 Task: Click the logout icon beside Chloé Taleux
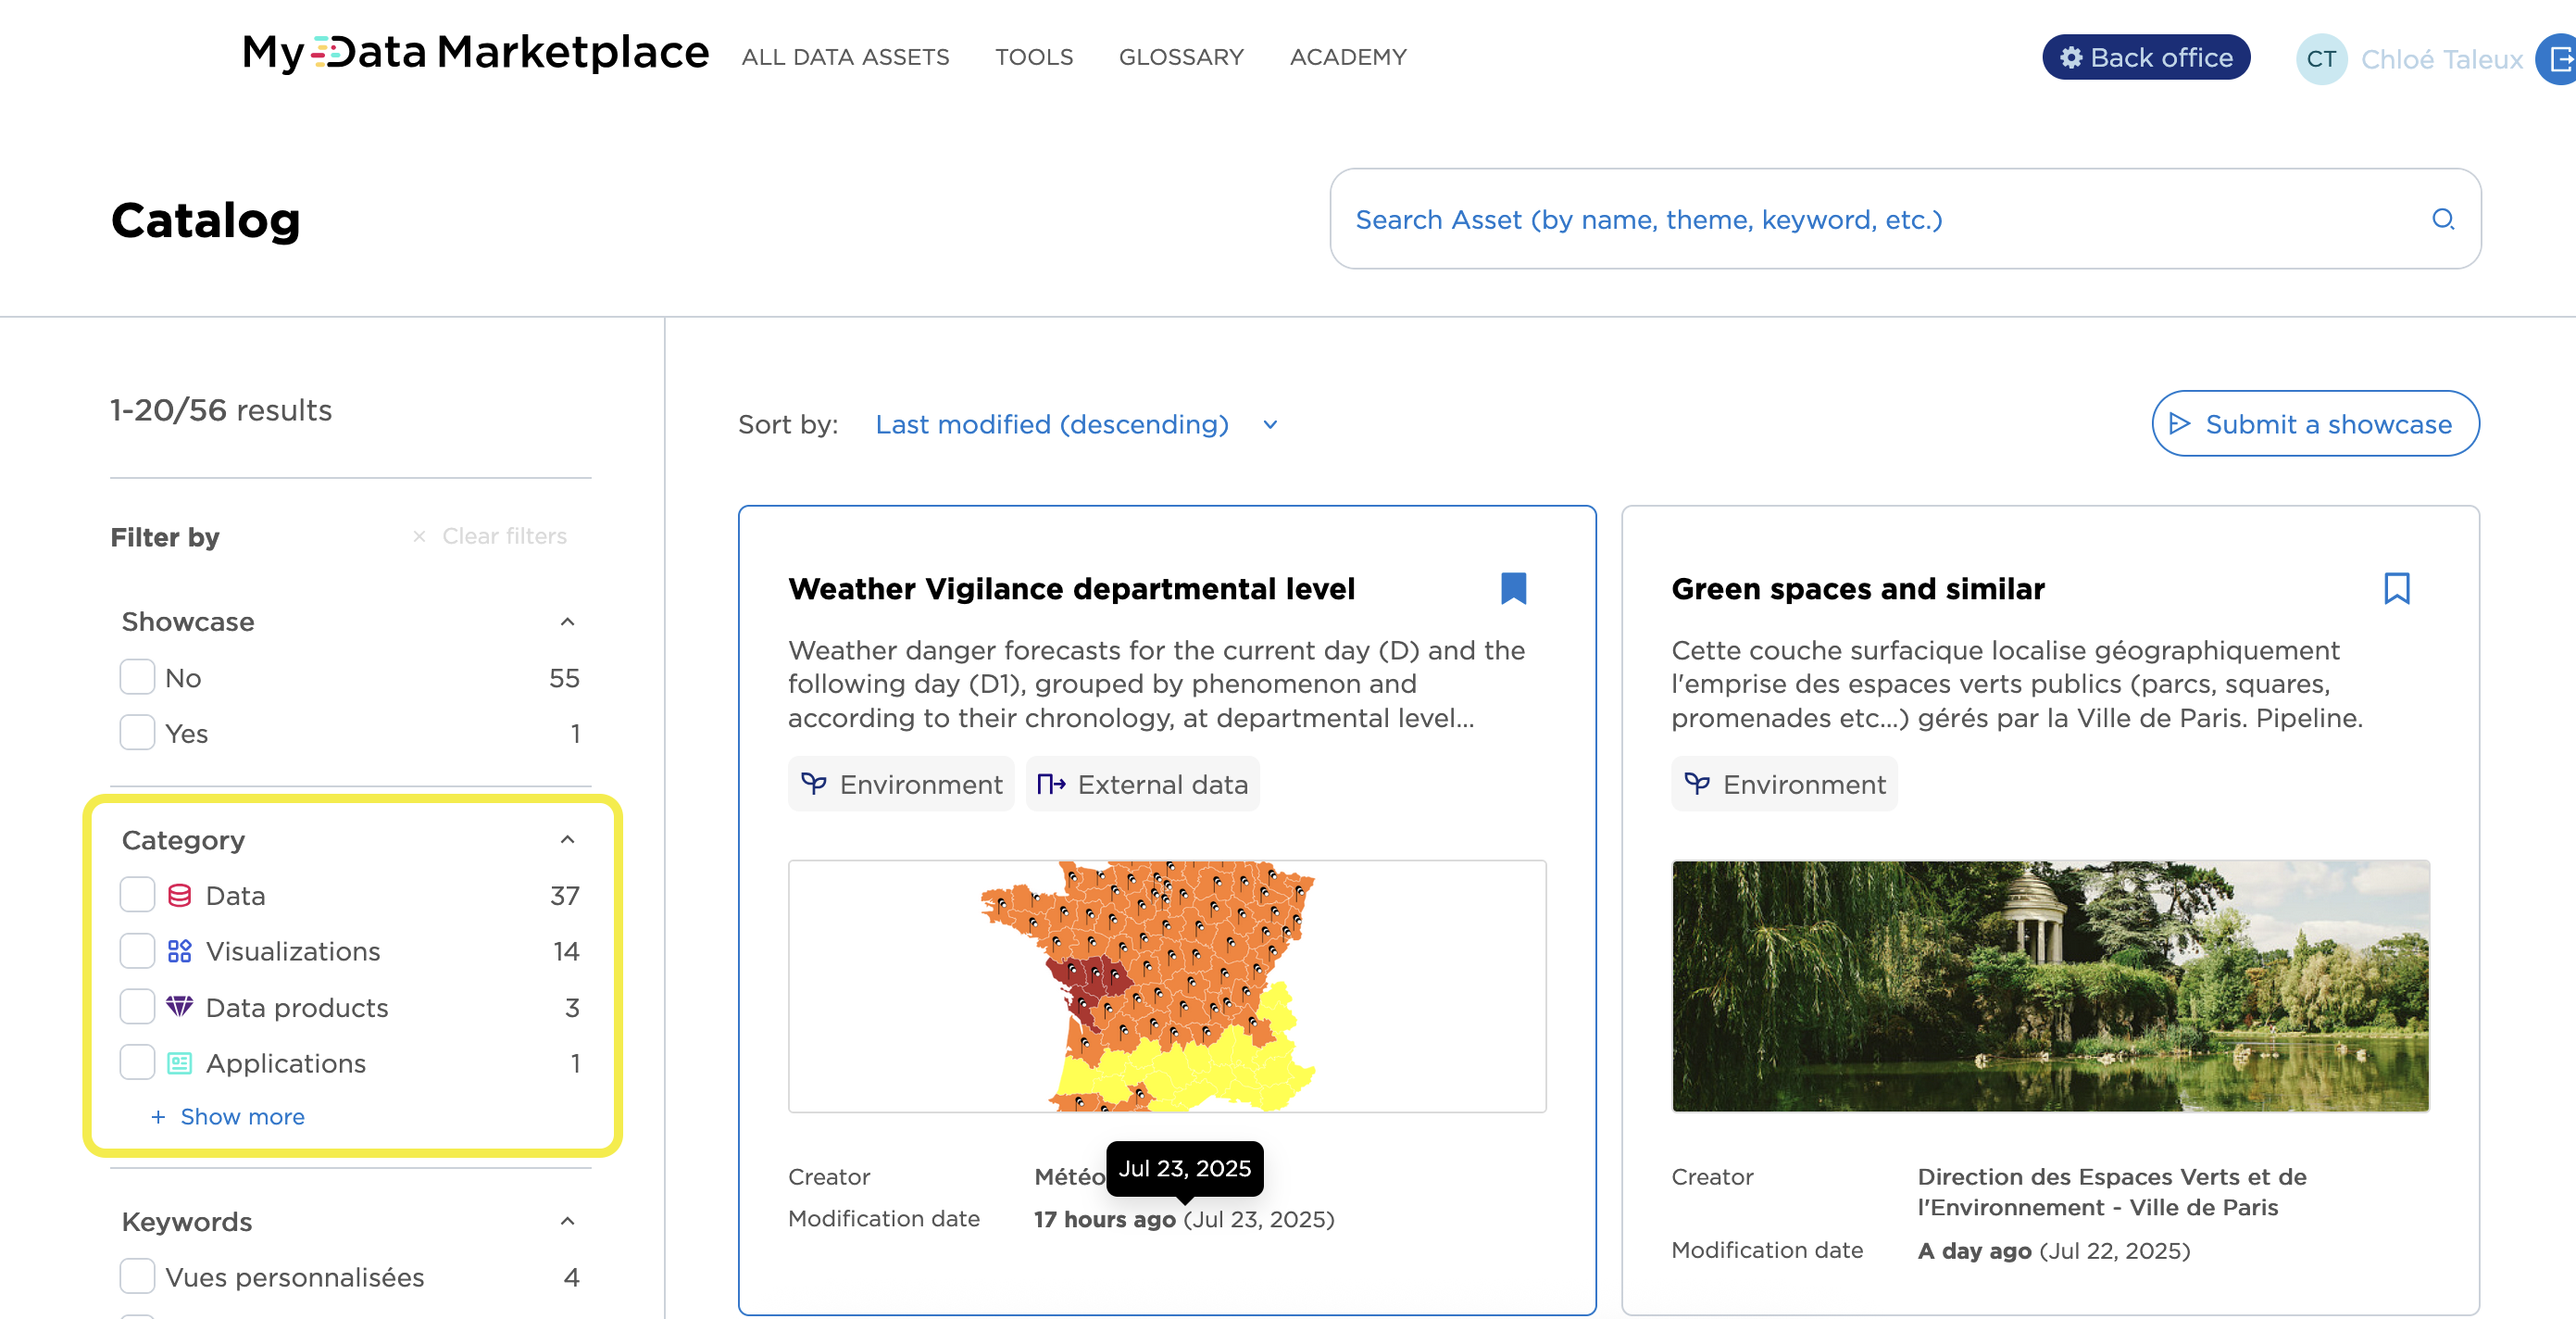point(2561,59)
